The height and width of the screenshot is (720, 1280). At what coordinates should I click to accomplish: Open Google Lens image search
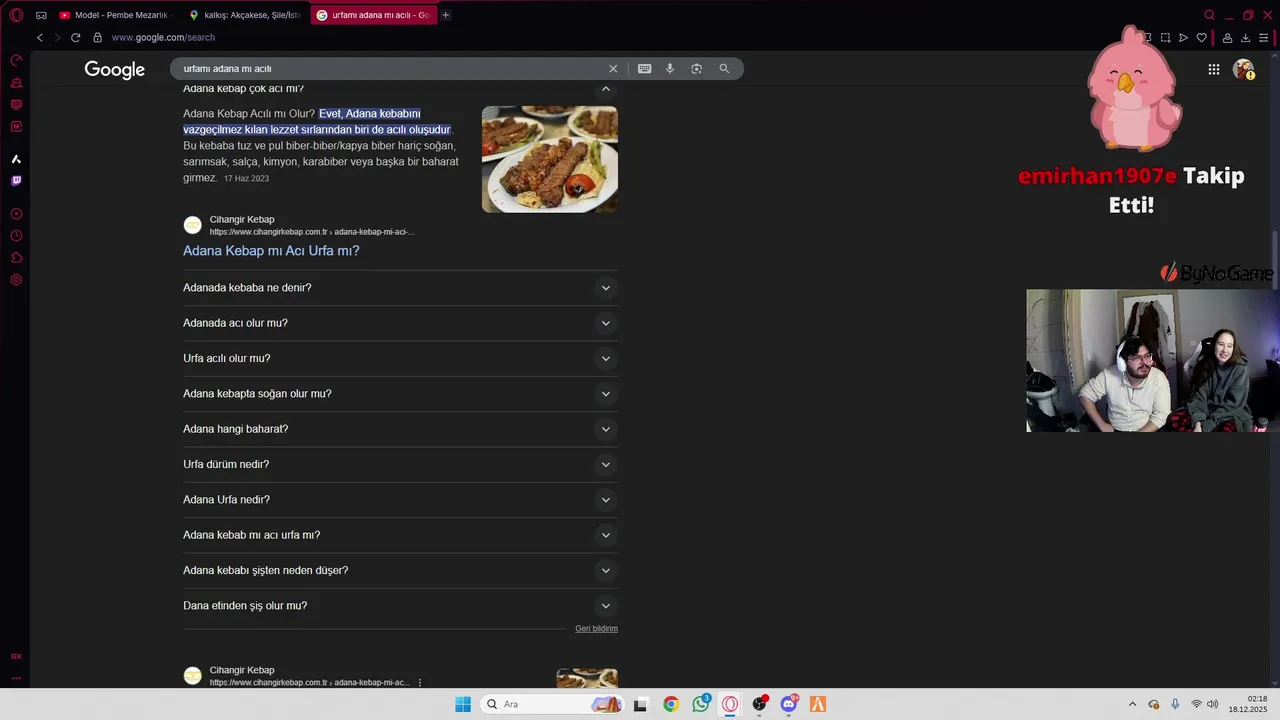tap(697, 69)
